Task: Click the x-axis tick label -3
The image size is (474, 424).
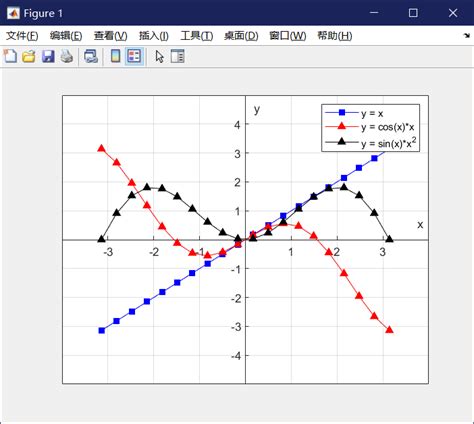Action: (108, 252)
